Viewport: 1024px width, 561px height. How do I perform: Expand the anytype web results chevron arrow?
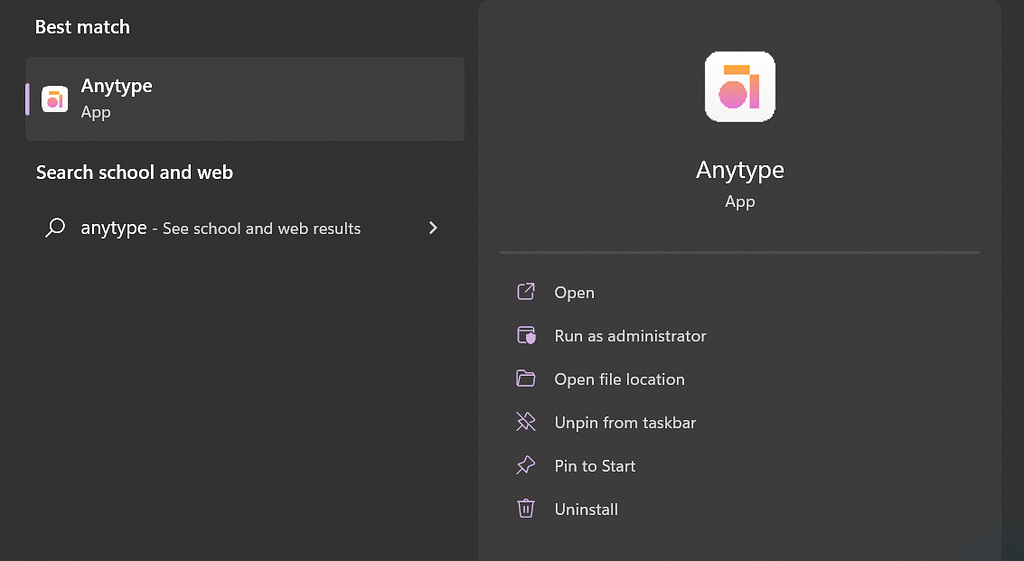coord(433,228)
